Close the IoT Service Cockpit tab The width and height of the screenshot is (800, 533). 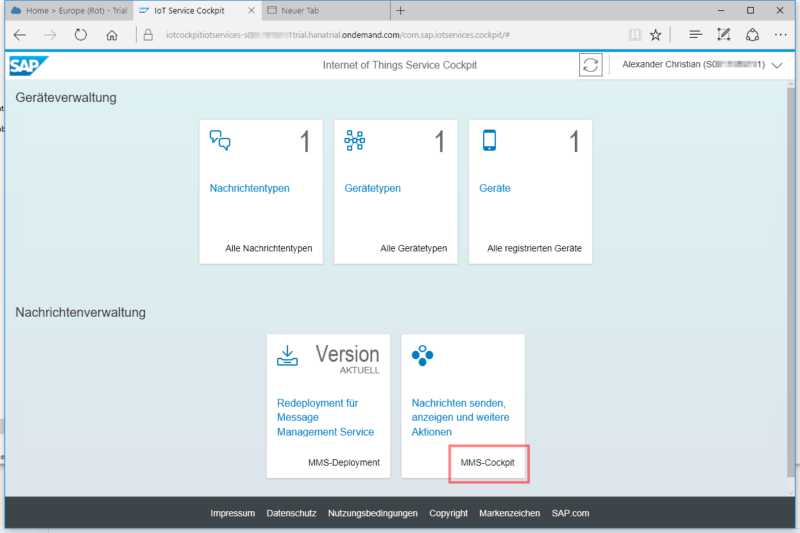(251, 10)
